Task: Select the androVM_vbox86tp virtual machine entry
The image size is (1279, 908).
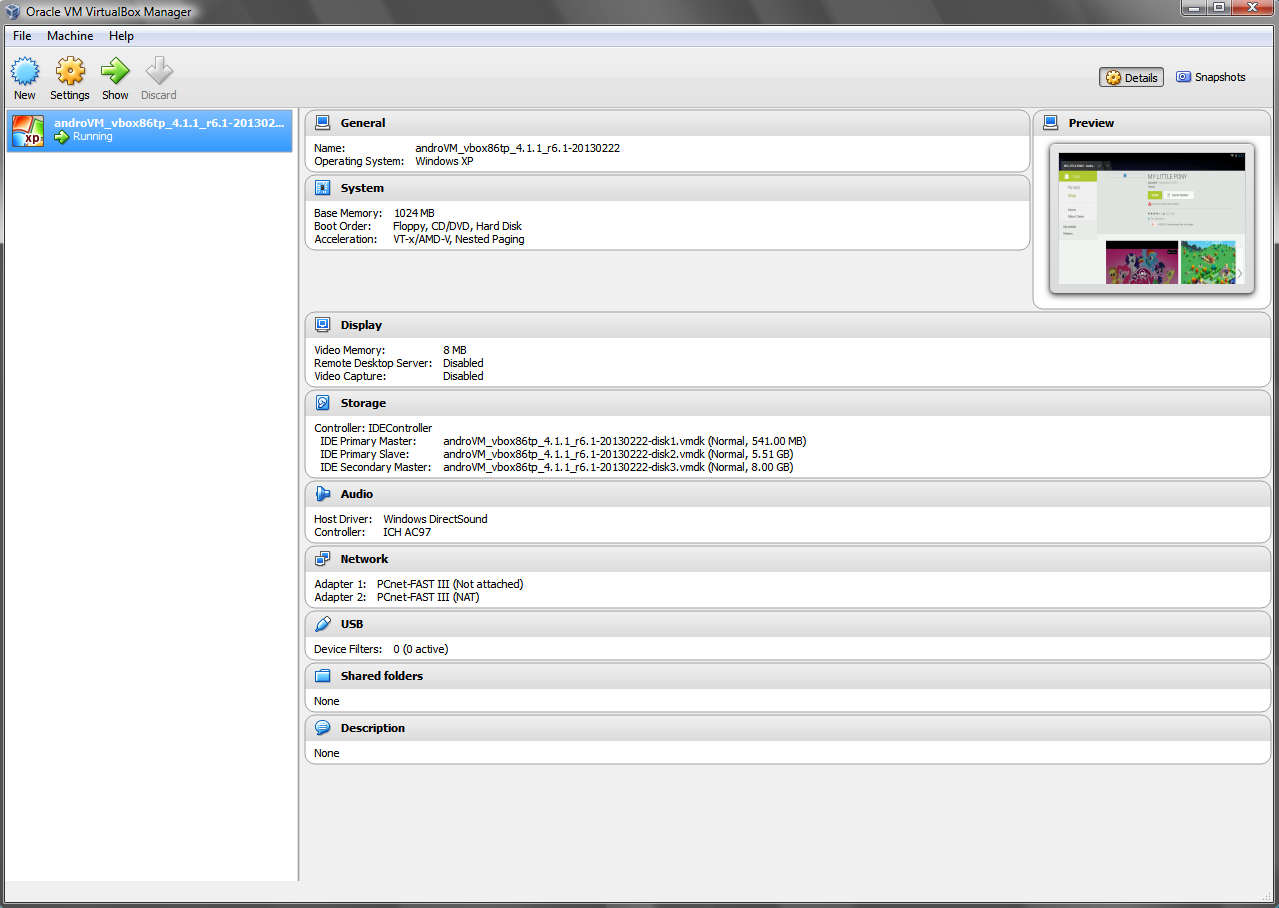Action: click(150, 130)
